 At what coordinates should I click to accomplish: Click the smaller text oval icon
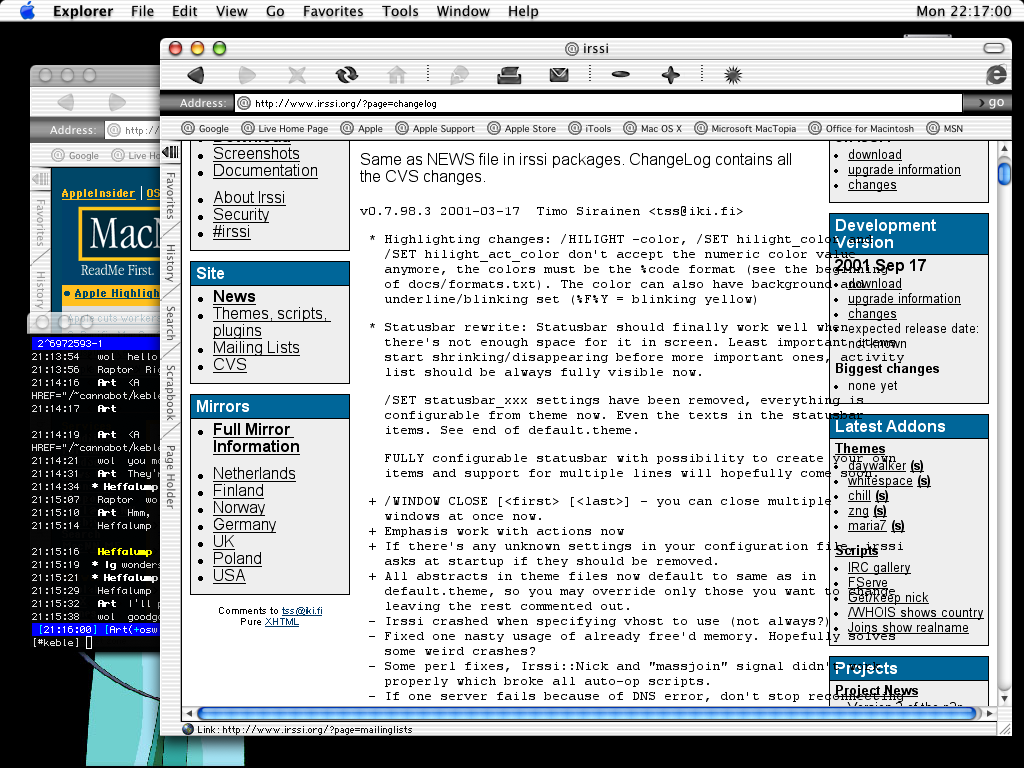[620, 74]
